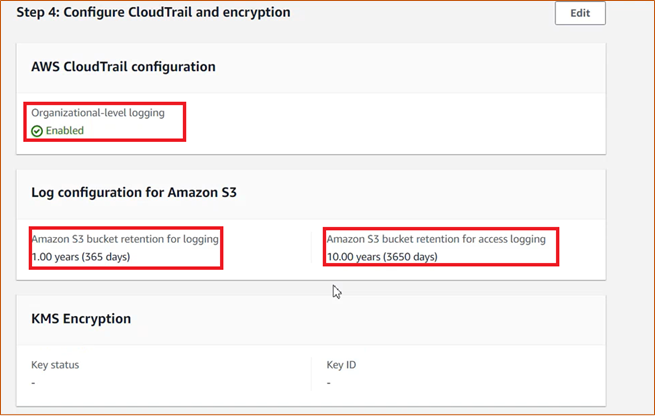The image size is (655, 416).
Task: Click the Step 4 Configure CloudTrail title
Action: pos(153,13)
